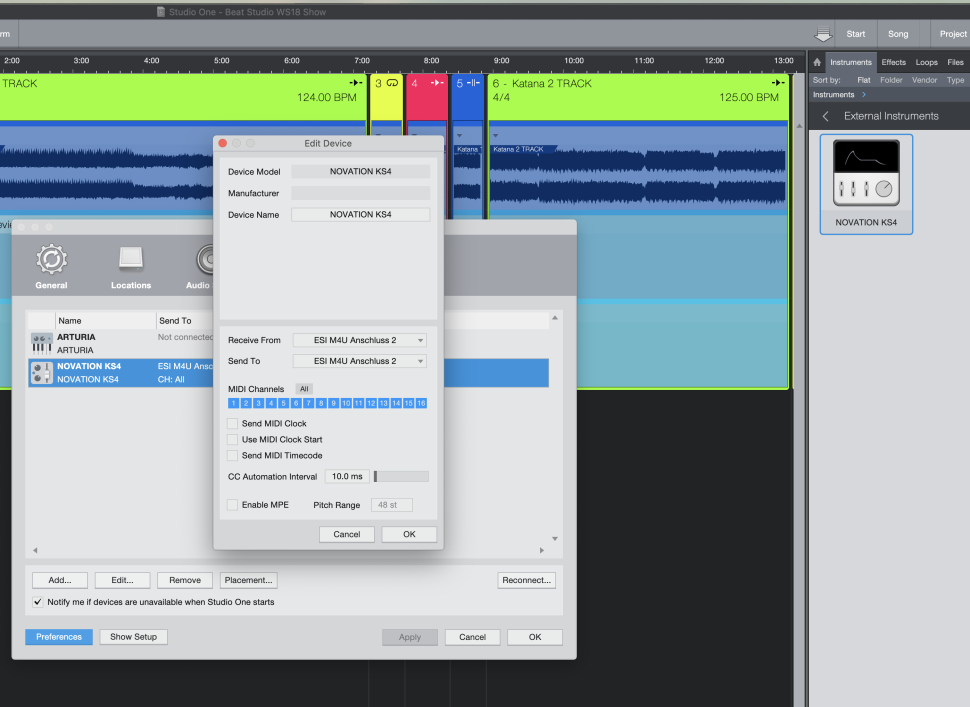The image size is (970, 707).
Task: Switch to the Loops browser tab
Action: coord(926,62)
